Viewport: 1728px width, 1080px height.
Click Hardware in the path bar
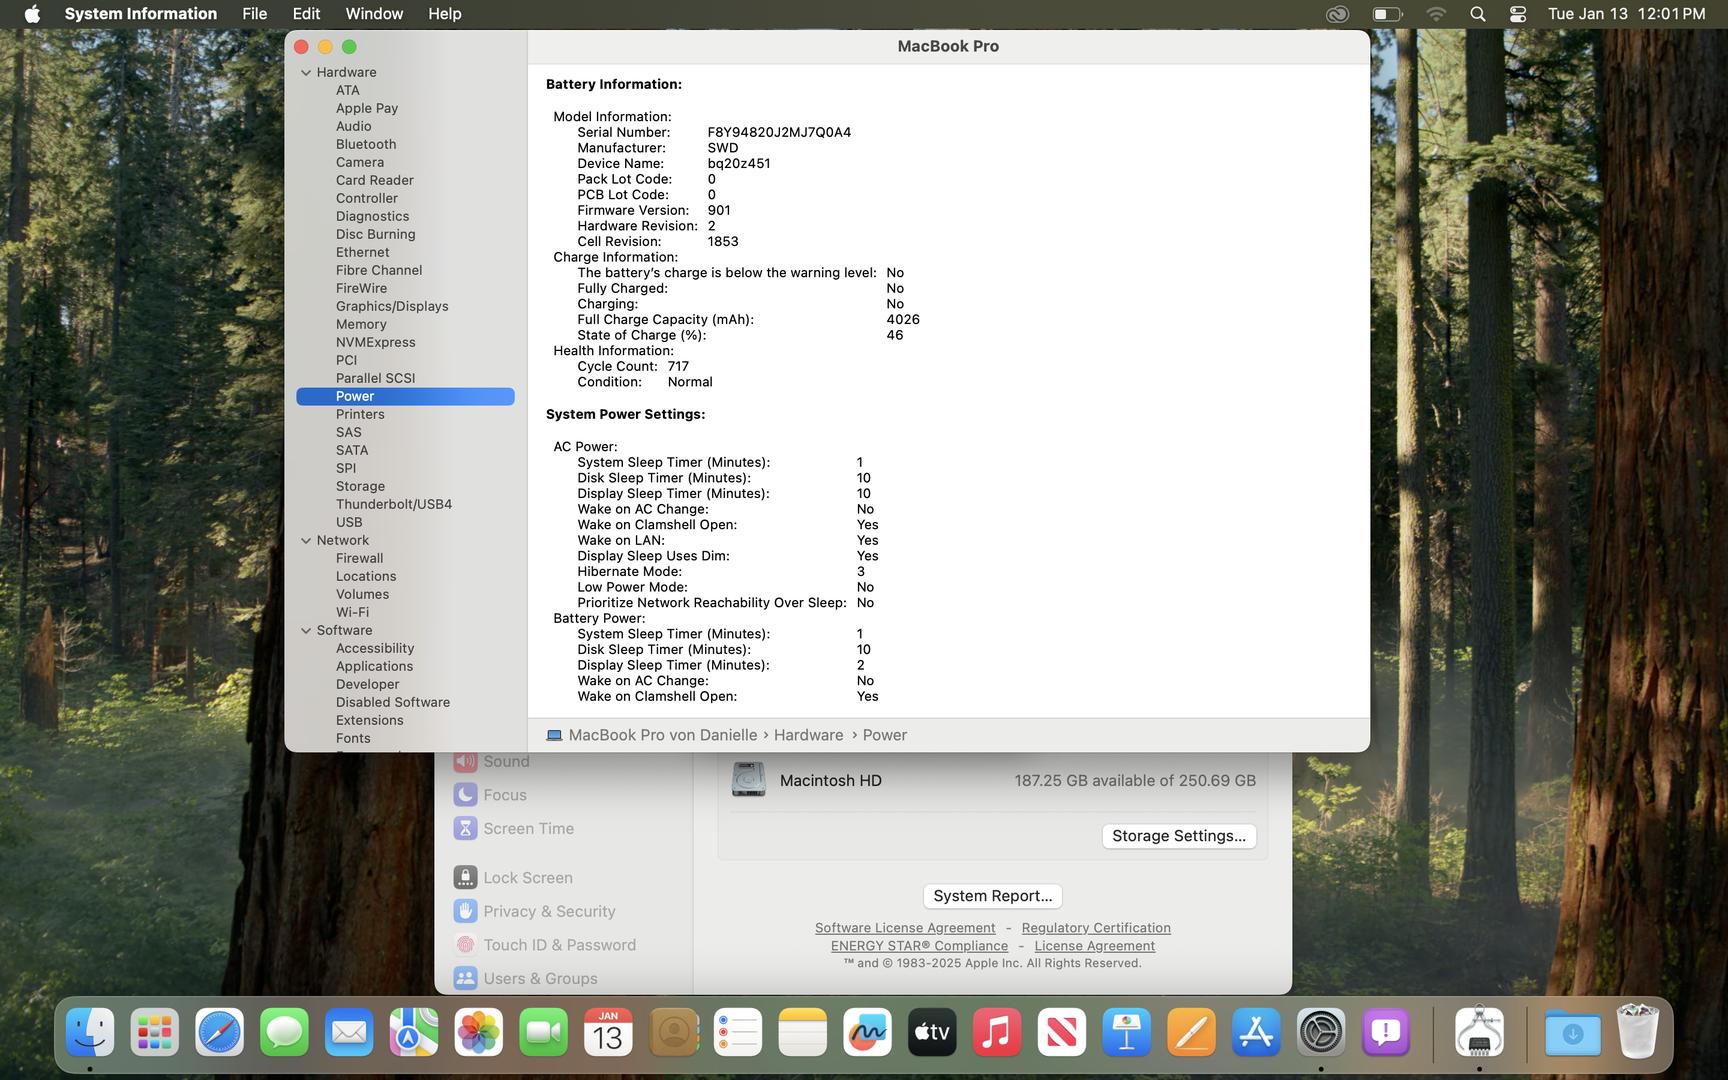(x=808, y=735)
